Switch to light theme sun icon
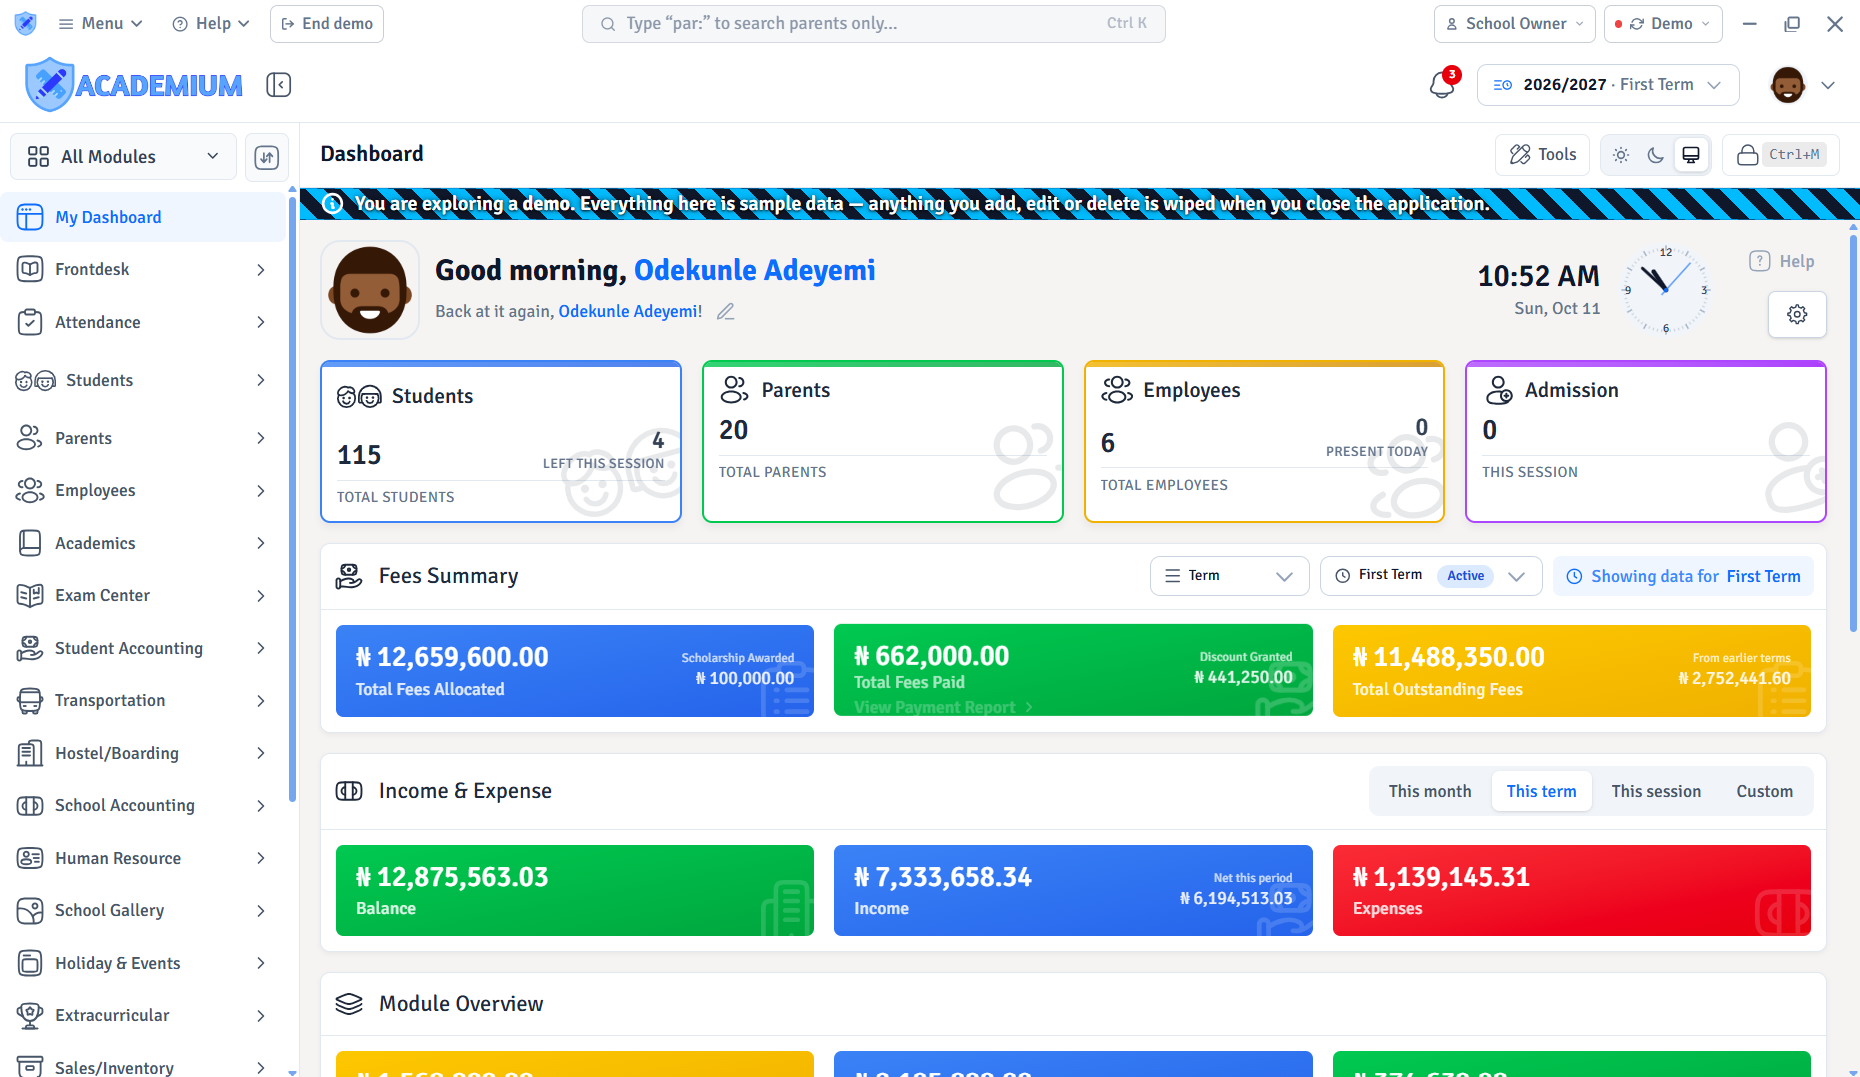The image size is (1860, 1077). 1621,155
